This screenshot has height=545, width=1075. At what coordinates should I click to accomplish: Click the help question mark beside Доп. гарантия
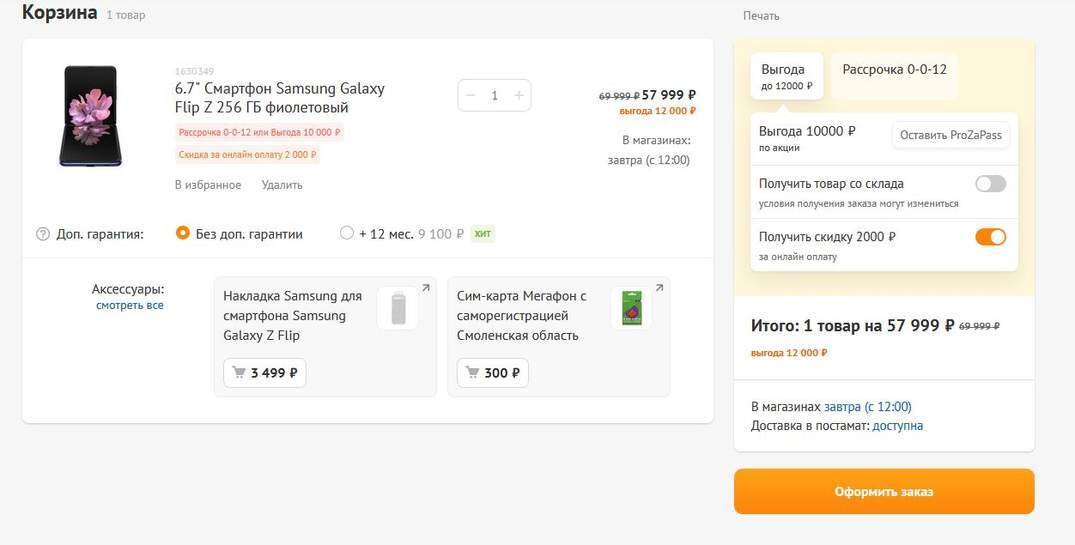click(x=43, y=234)
